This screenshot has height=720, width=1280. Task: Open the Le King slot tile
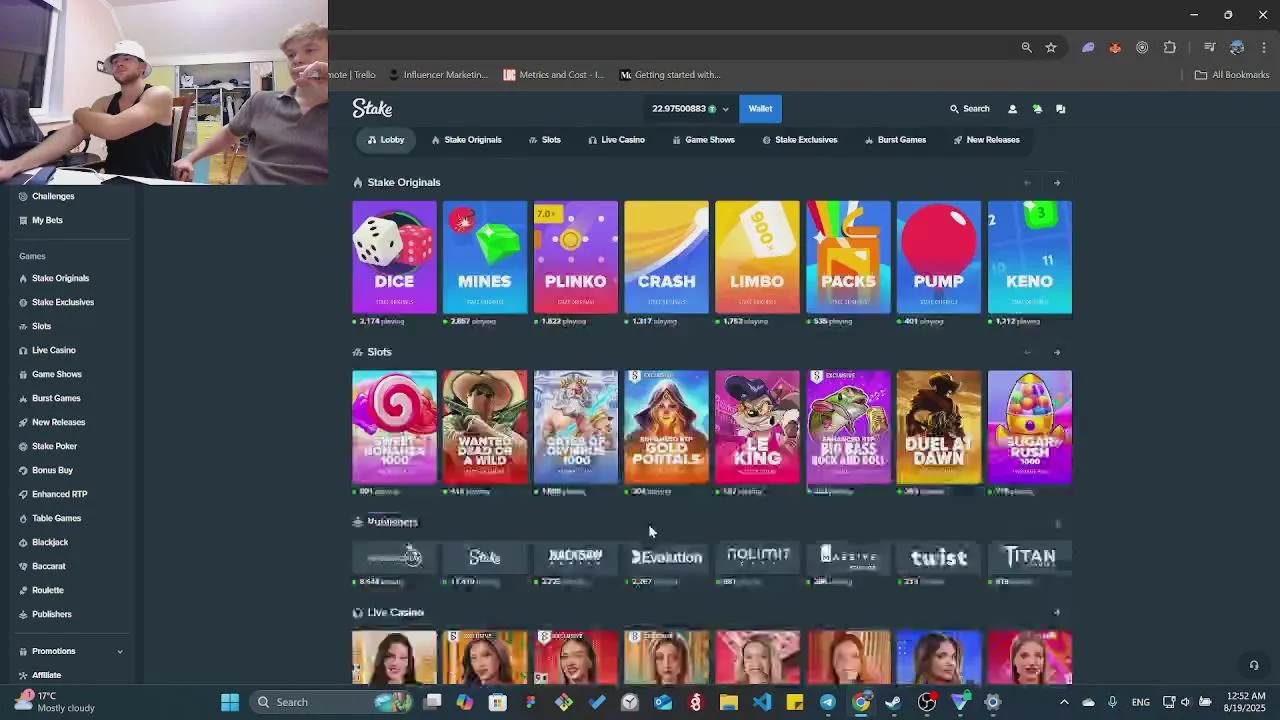pyautogui.click(x=757, y=427)
